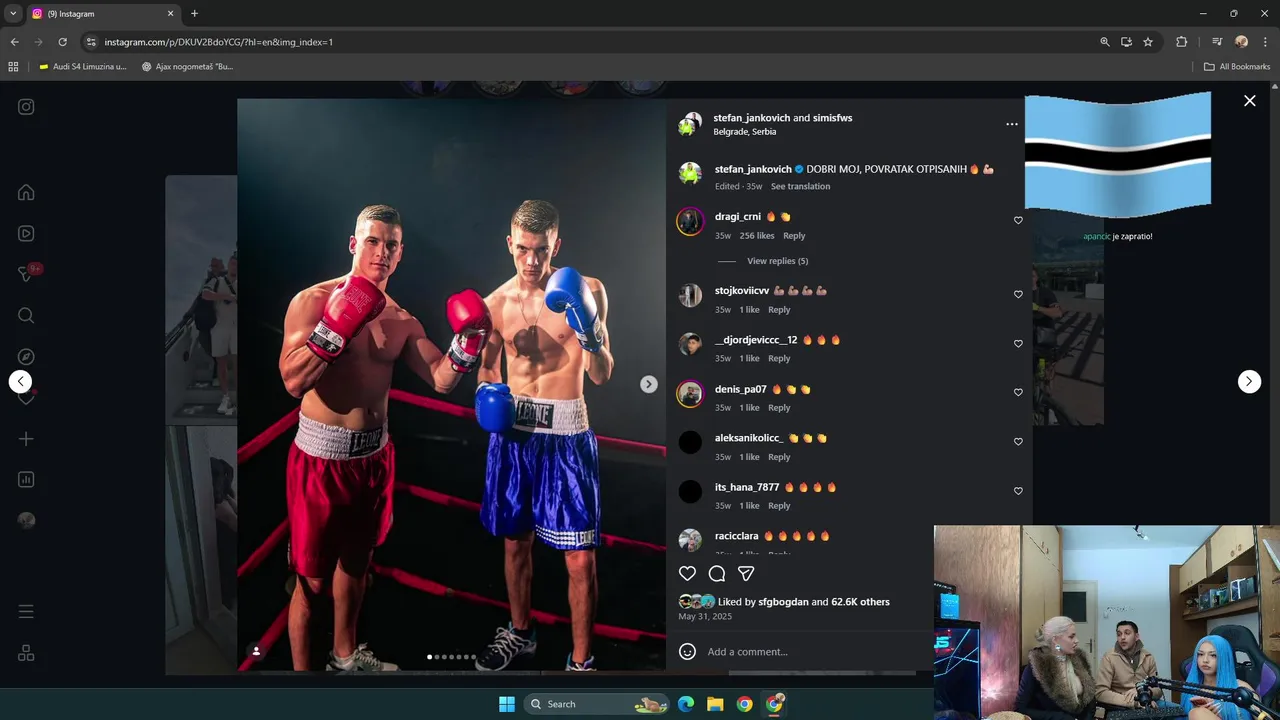The image size is (1280, 720).
Task: Open sfgbogdan profile in liked-by line
Action: [783, 602]
